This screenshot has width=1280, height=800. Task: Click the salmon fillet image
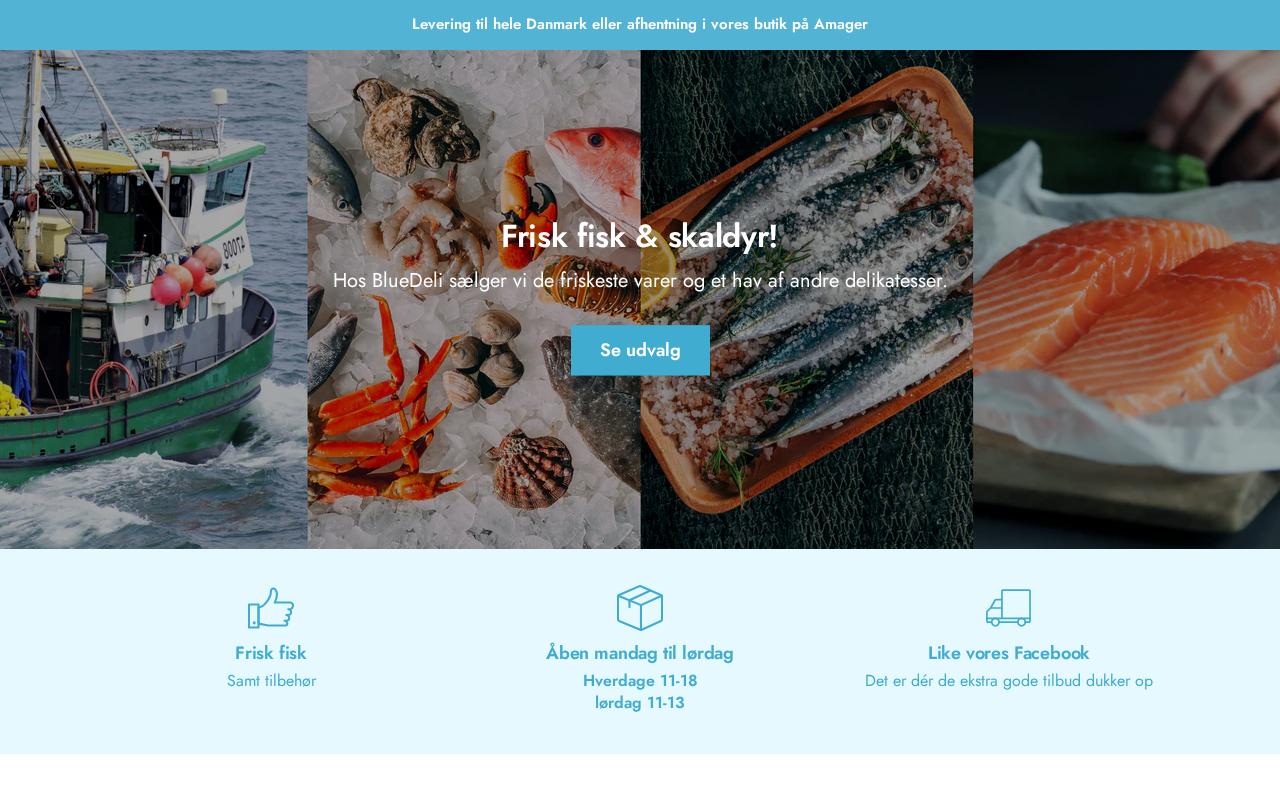click(1126, 299)
